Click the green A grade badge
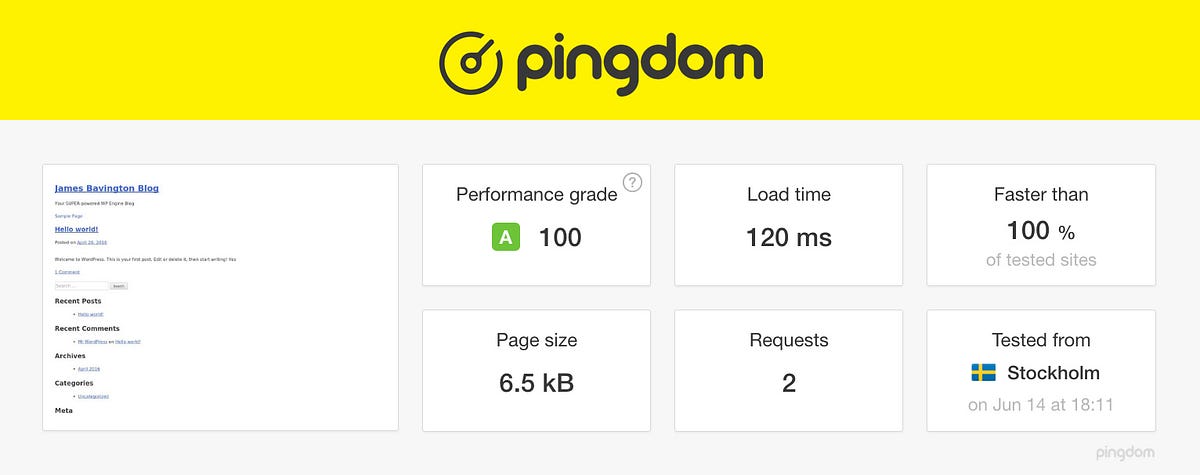 [x=506, y=237]
